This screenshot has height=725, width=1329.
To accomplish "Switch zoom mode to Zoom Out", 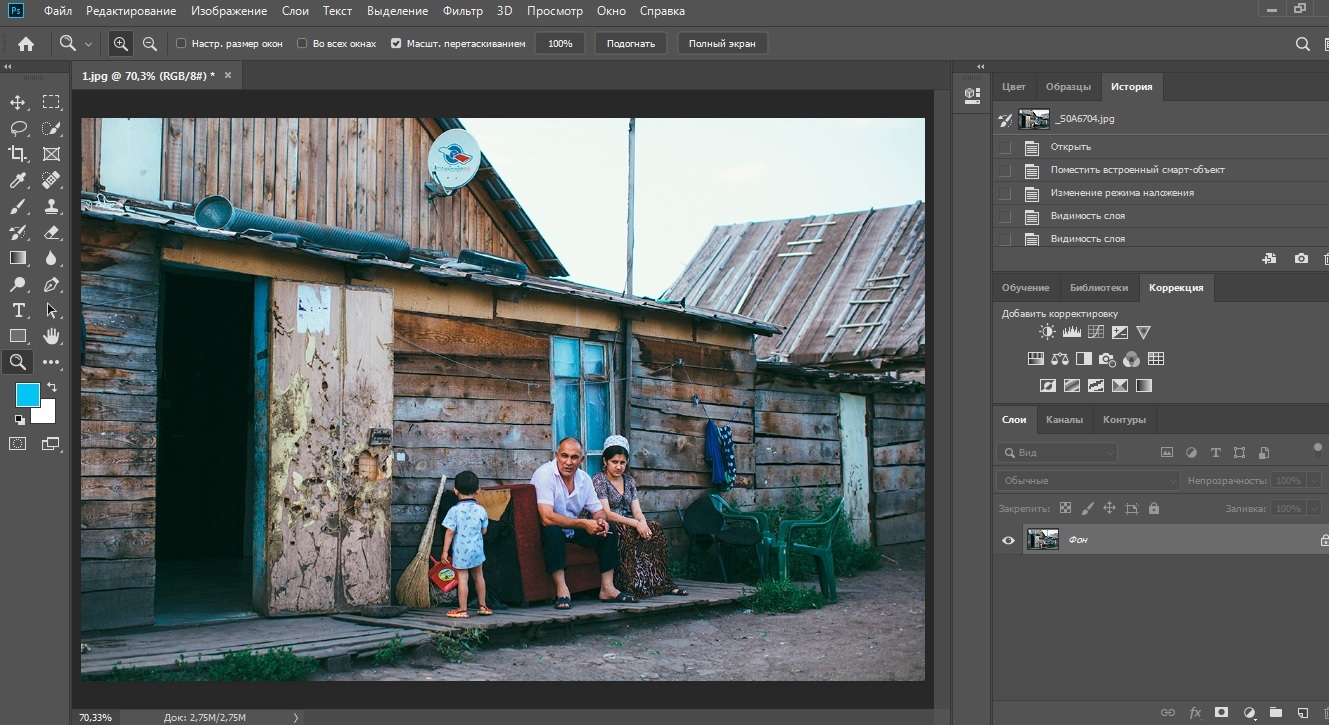I will point(150,44).
